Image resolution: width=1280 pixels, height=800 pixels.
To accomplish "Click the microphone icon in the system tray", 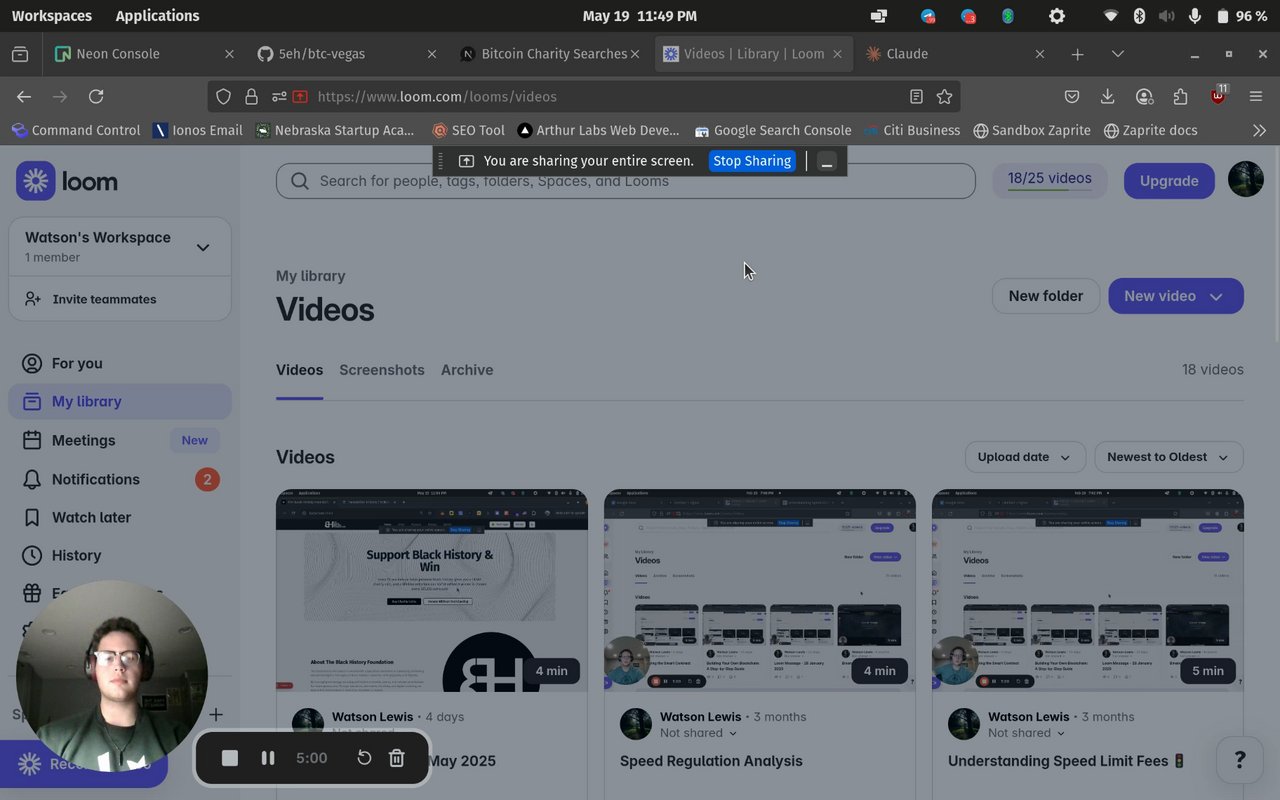I will tap(1194, 16).
